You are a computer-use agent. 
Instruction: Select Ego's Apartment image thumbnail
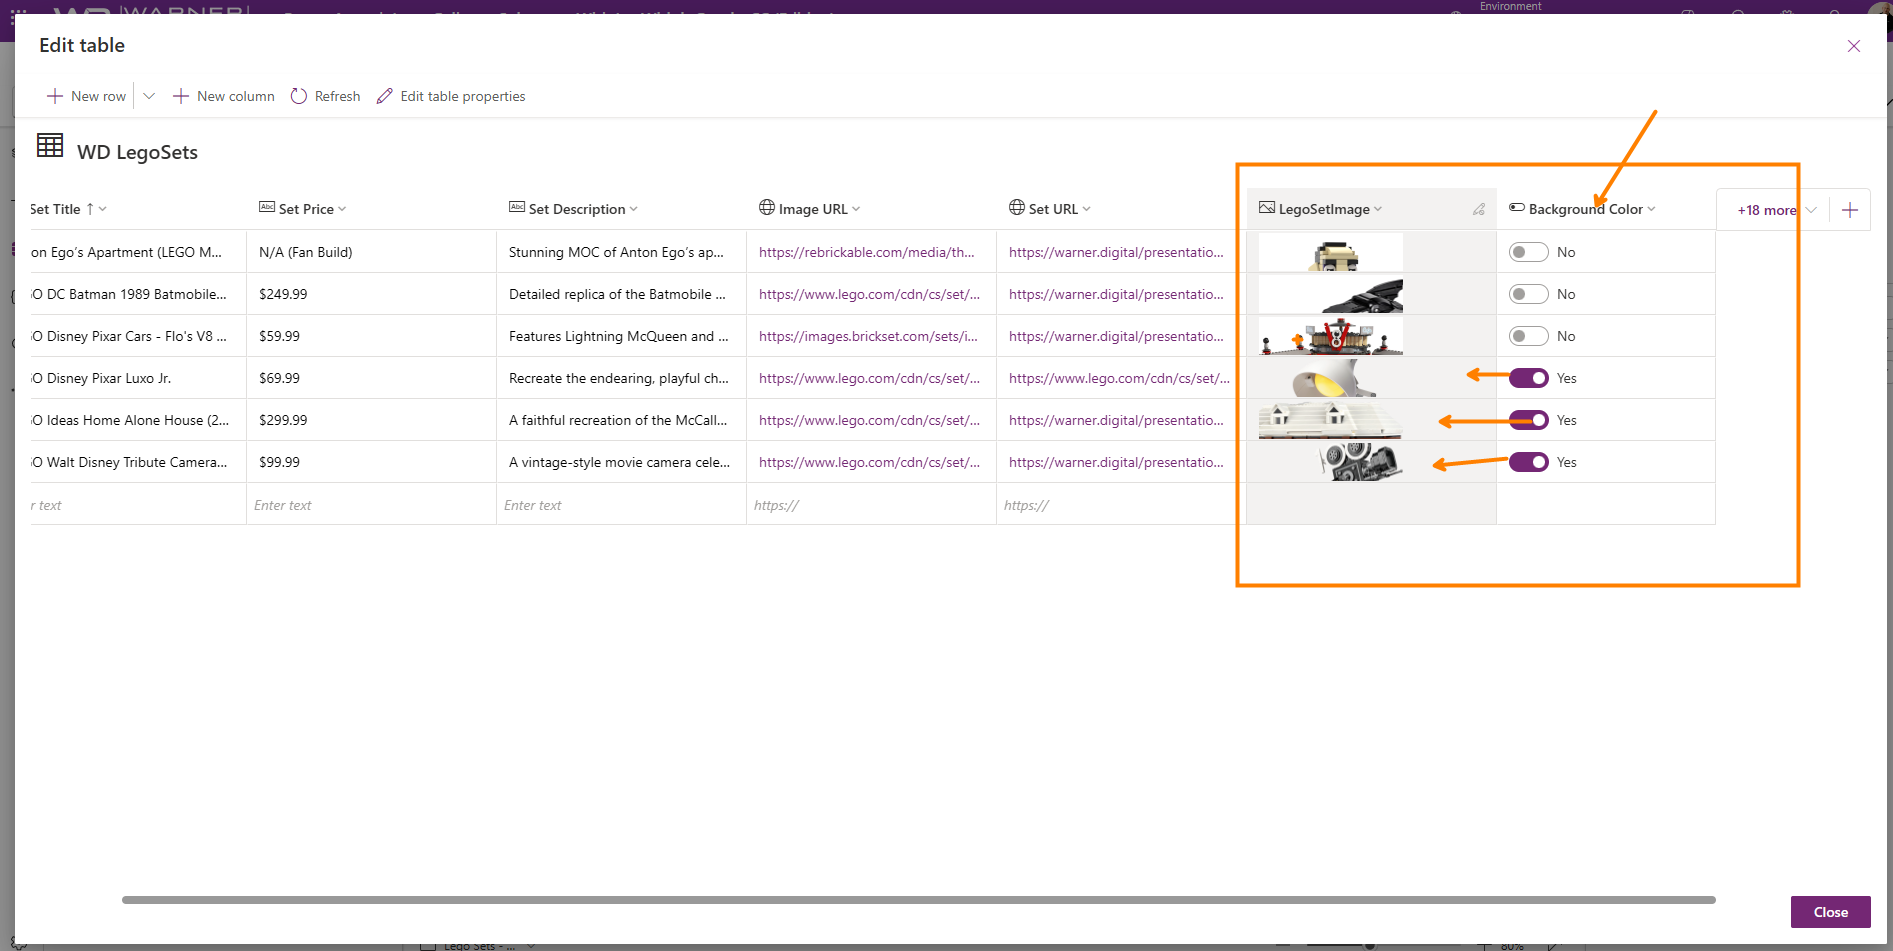(x=1331, y=252)
